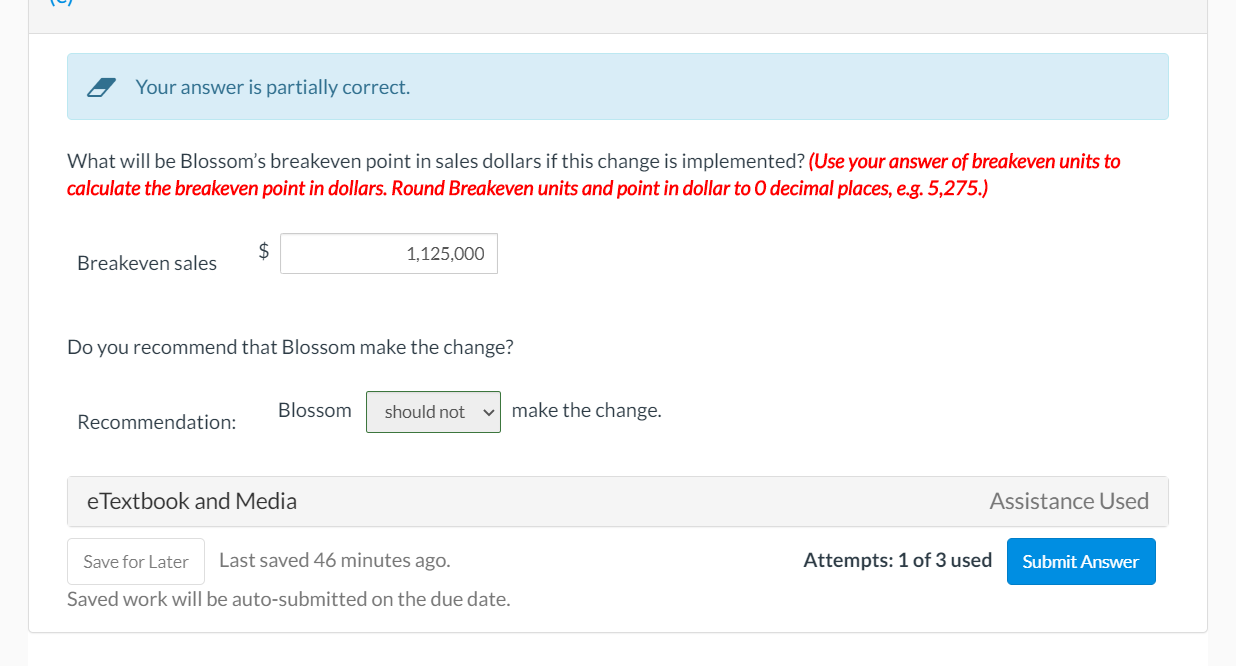This screenshot has width=1236, height=666.
Task: Click the auto-submitted due date notice
Action: (288, 598)
